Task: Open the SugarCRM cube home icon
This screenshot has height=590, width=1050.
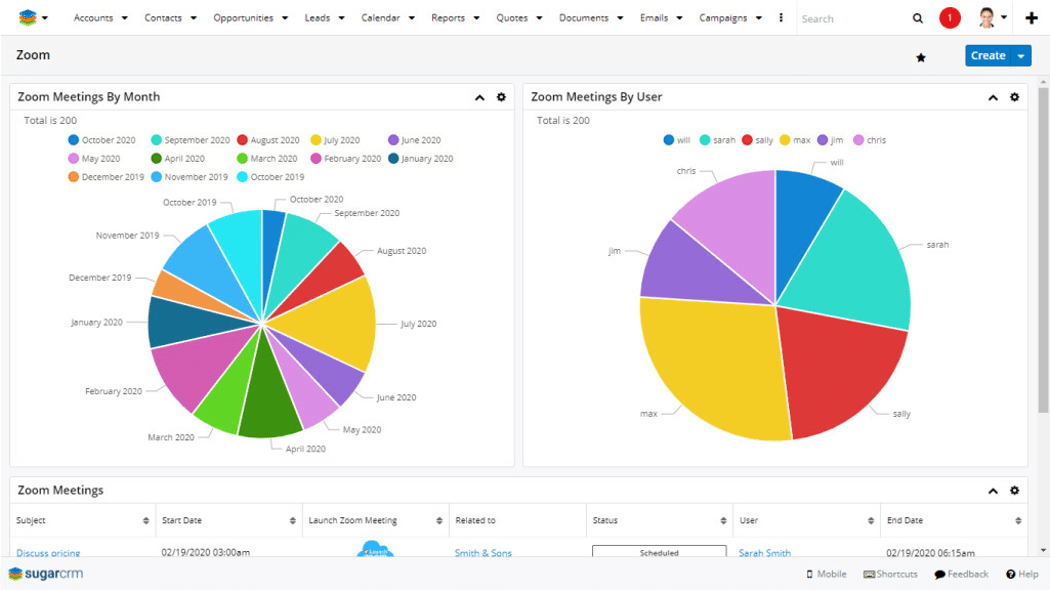Action: [27, 17]
